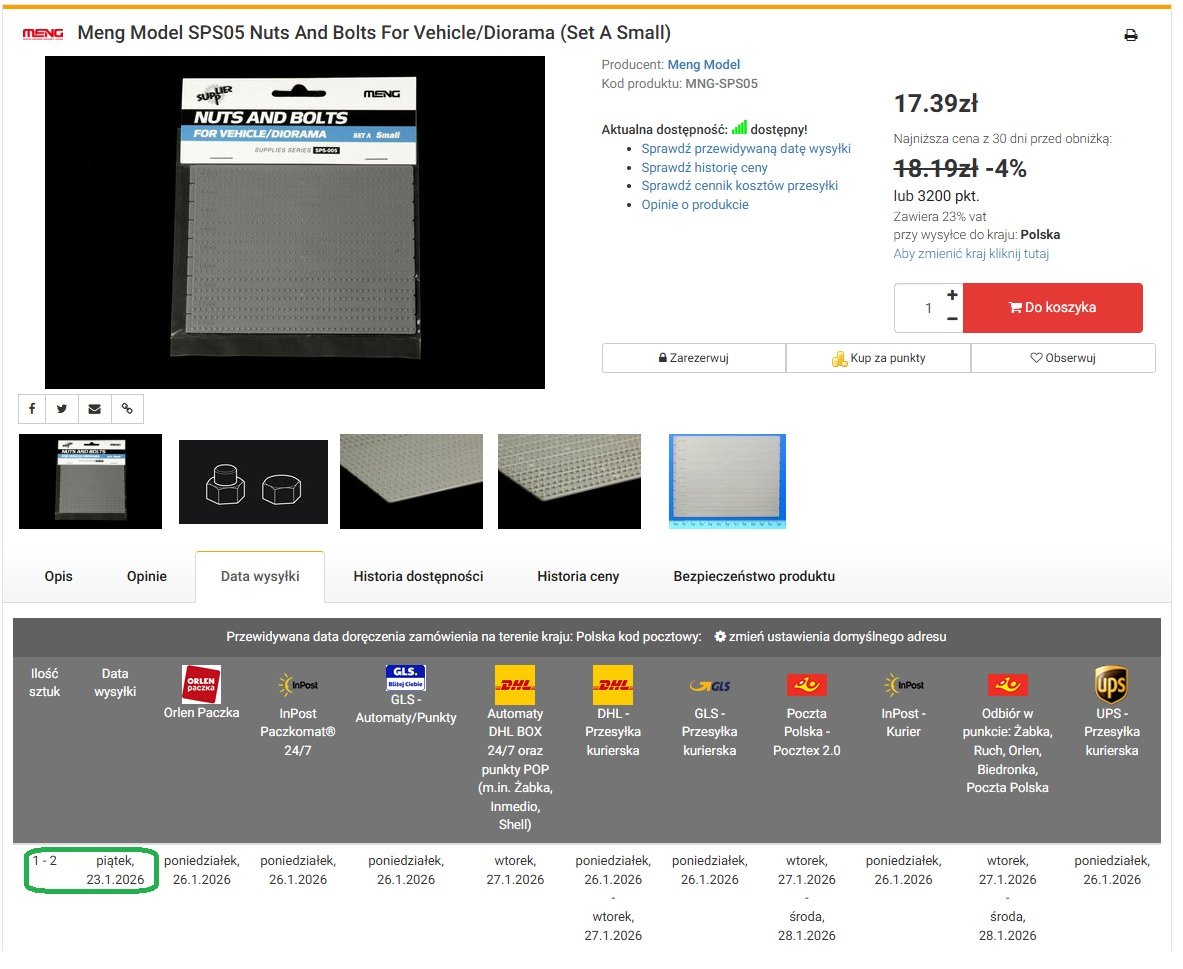Add product with Do koszyka button
The image size is (1183, 969).
1052,308
